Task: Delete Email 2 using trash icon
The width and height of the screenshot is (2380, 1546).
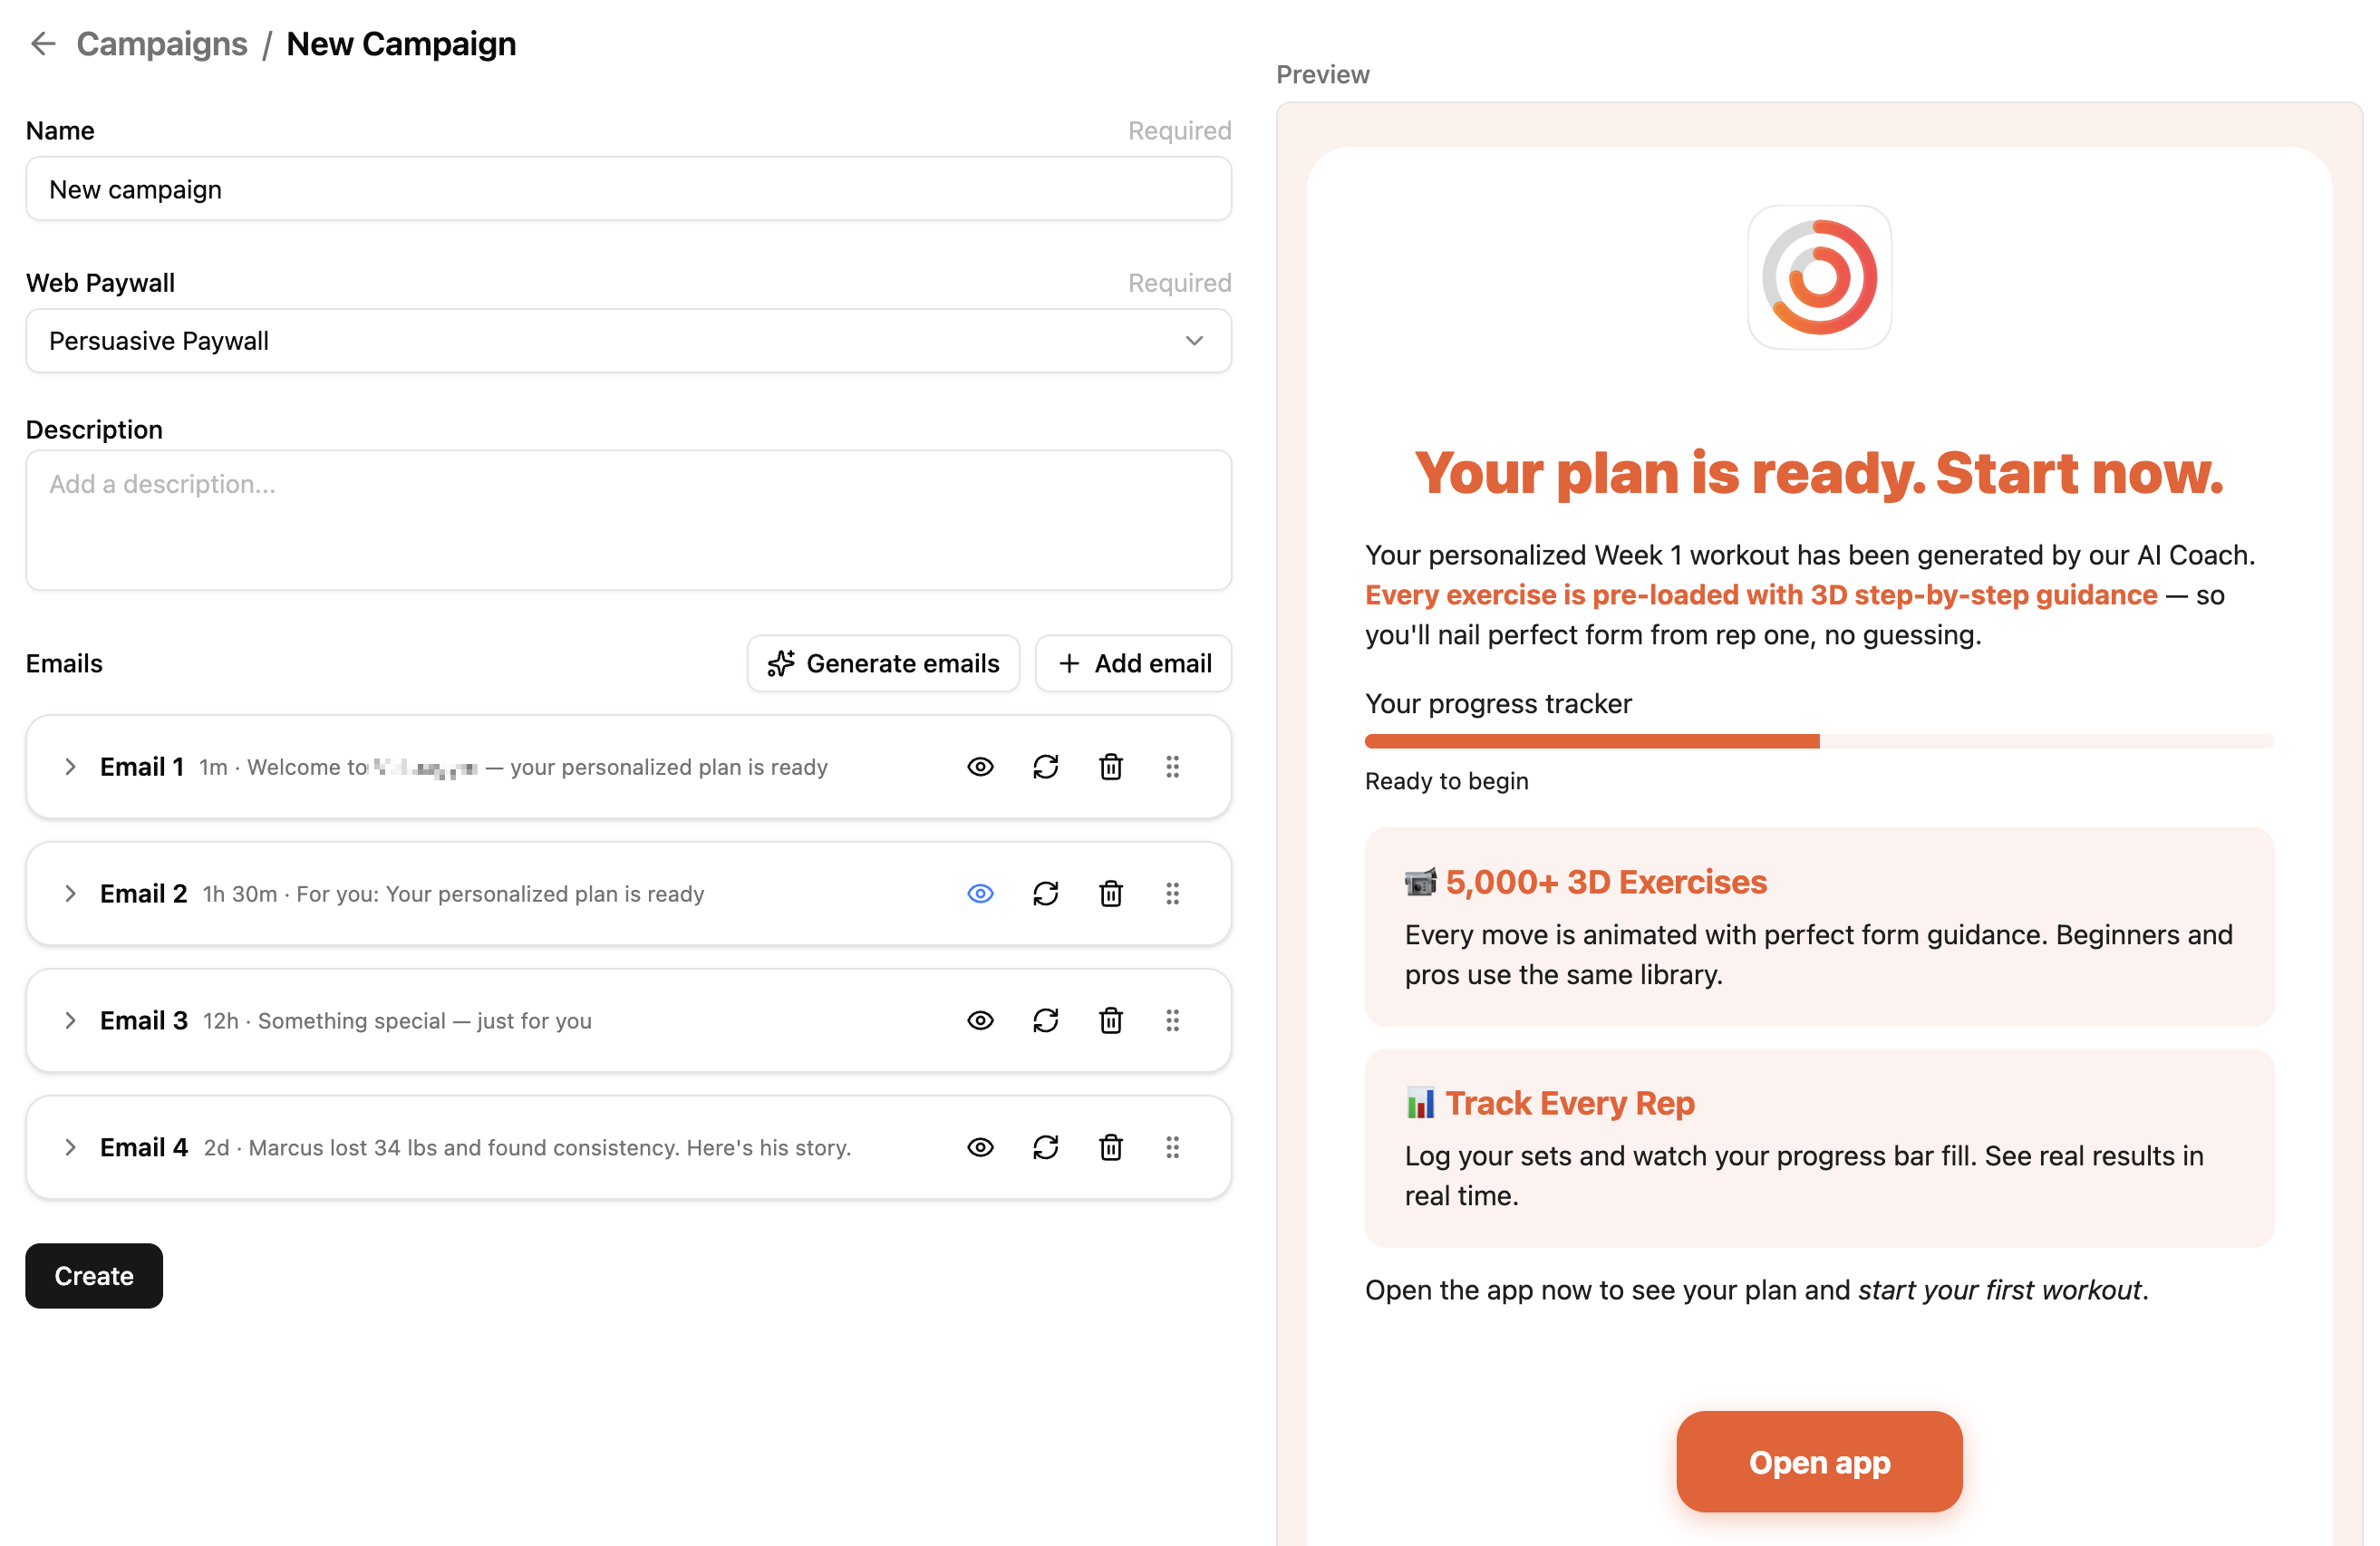Action: (x=1111, y=893)
